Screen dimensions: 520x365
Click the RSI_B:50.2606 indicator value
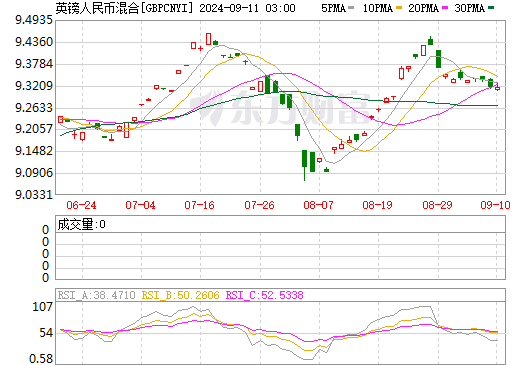pos(180,295)
